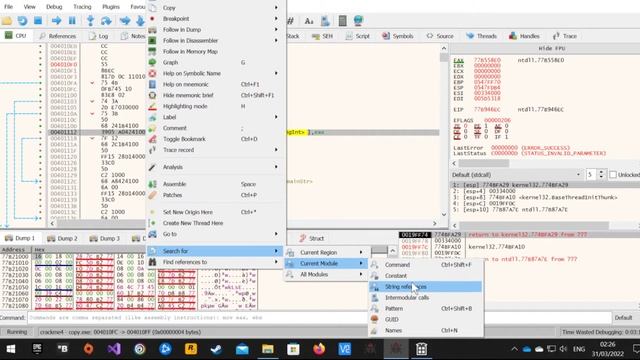The width and height of the screenshot is (640, 360).
Task: Expand the Current Region submenu
Action: (327, 252)
